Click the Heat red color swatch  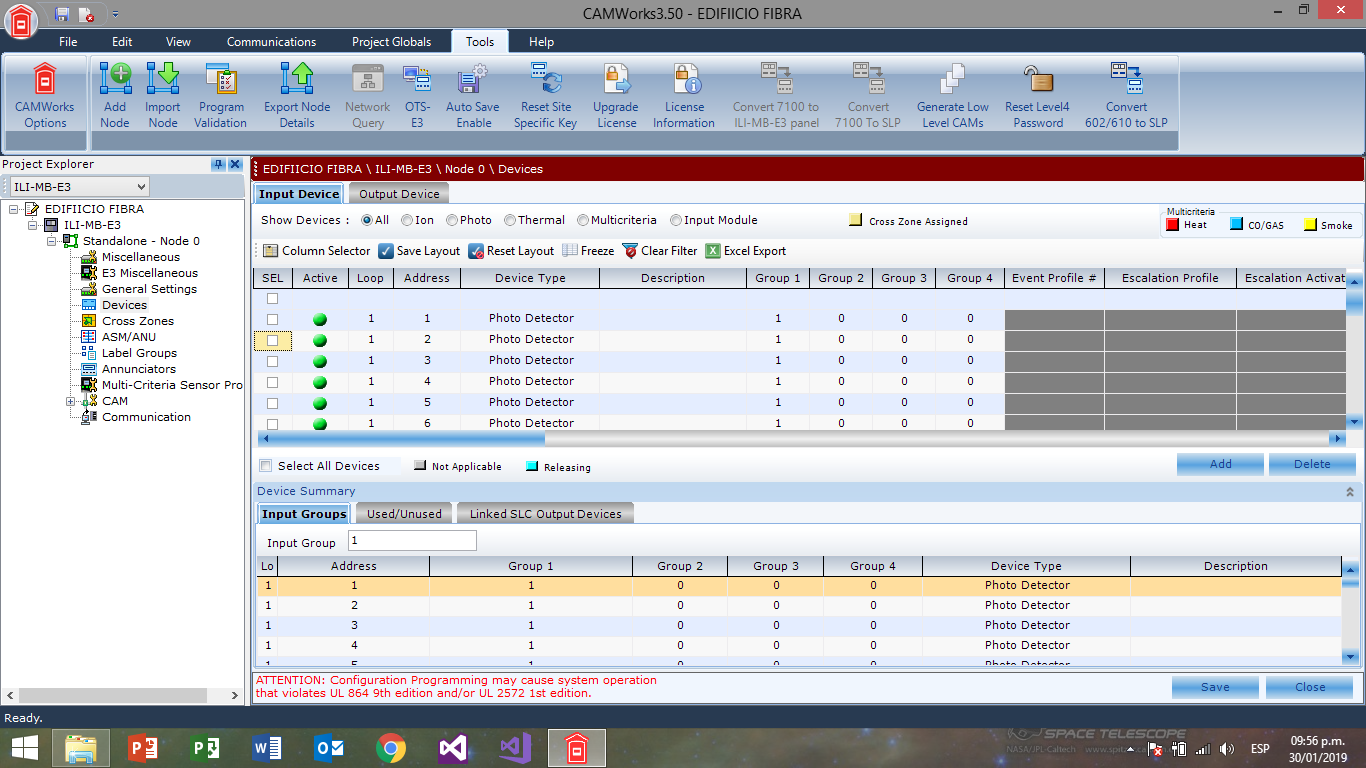[1172, 225]
